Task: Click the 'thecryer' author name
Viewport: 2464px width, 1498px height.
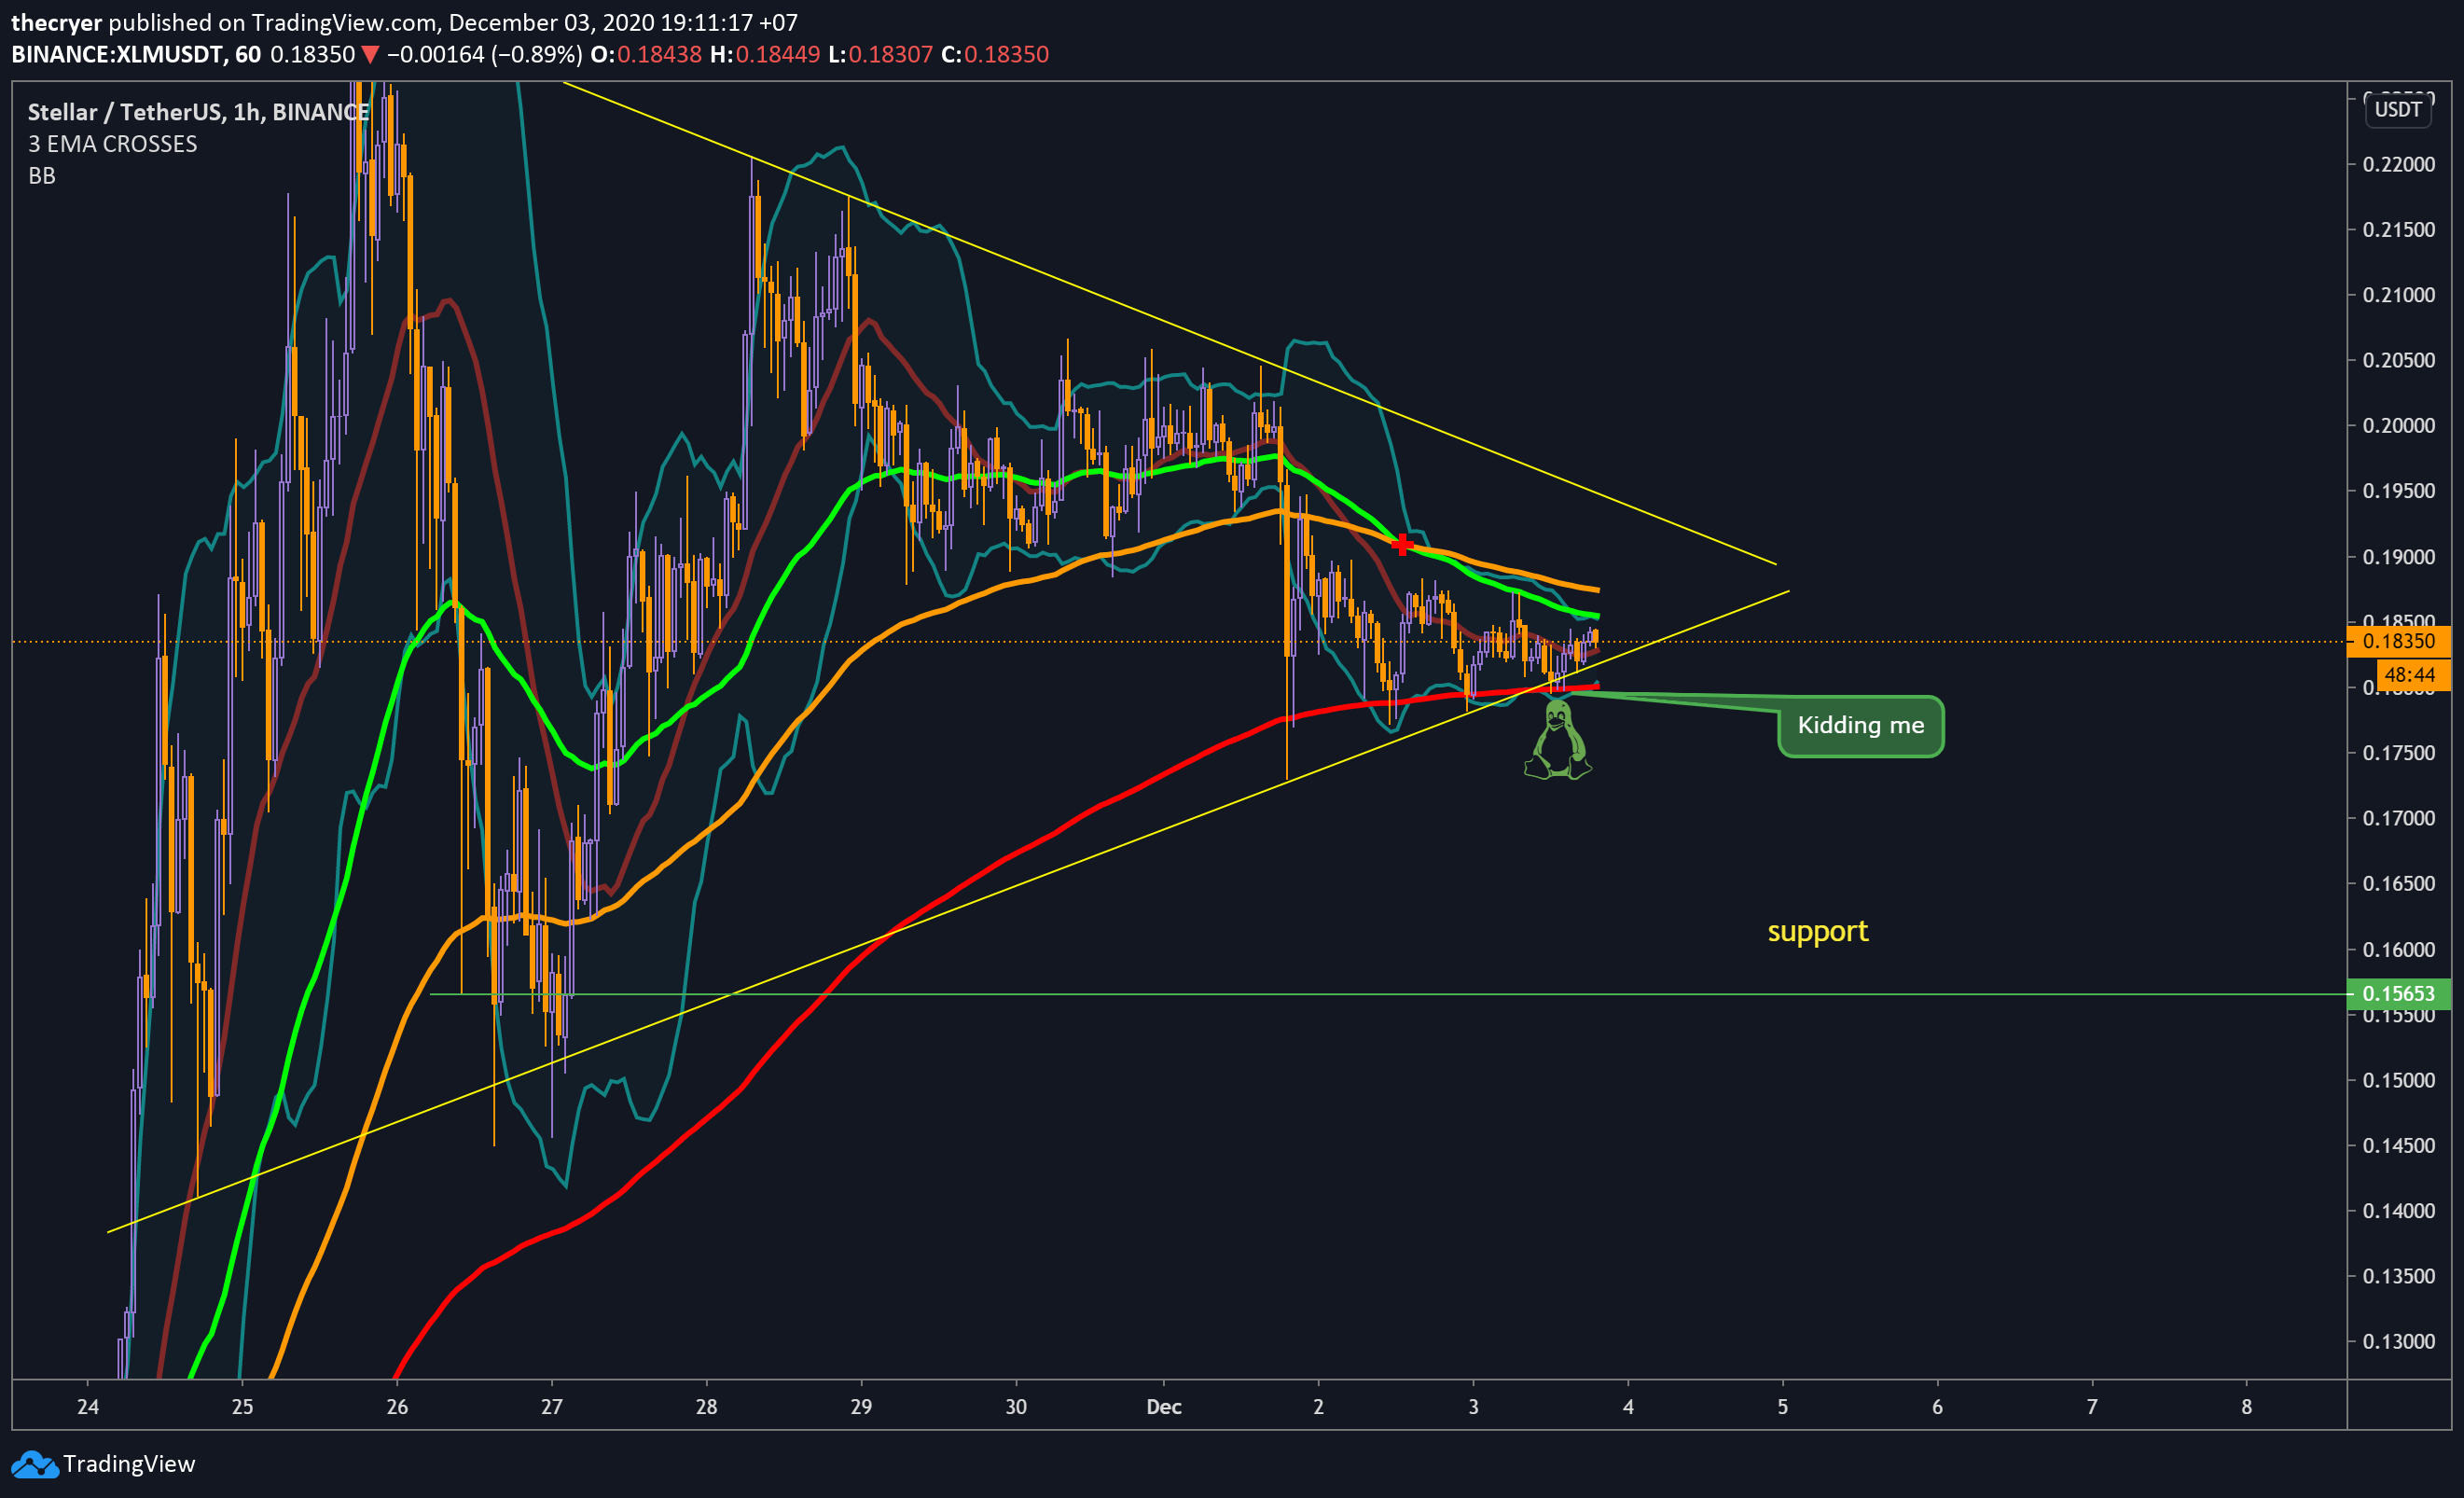Action: (x=56, y=22)
